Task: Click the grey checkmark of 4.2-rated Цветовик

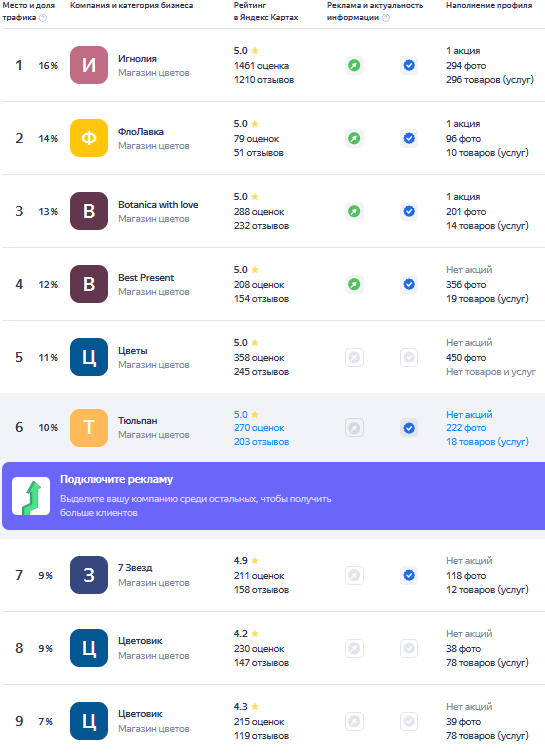Action: coord(409,648)
